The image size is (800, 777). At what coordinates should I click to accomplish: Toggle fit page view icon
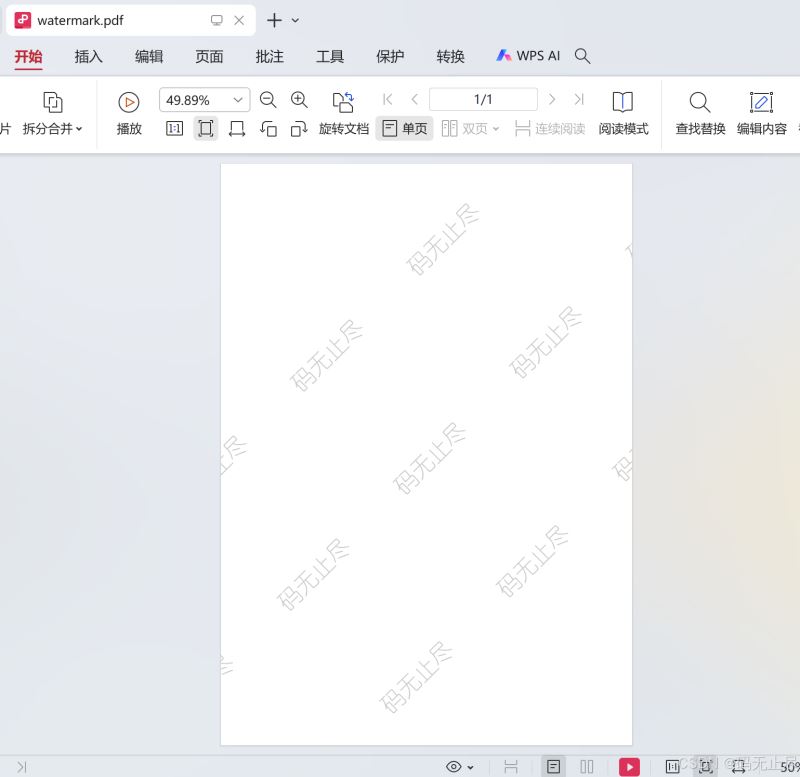coord(206,129)
